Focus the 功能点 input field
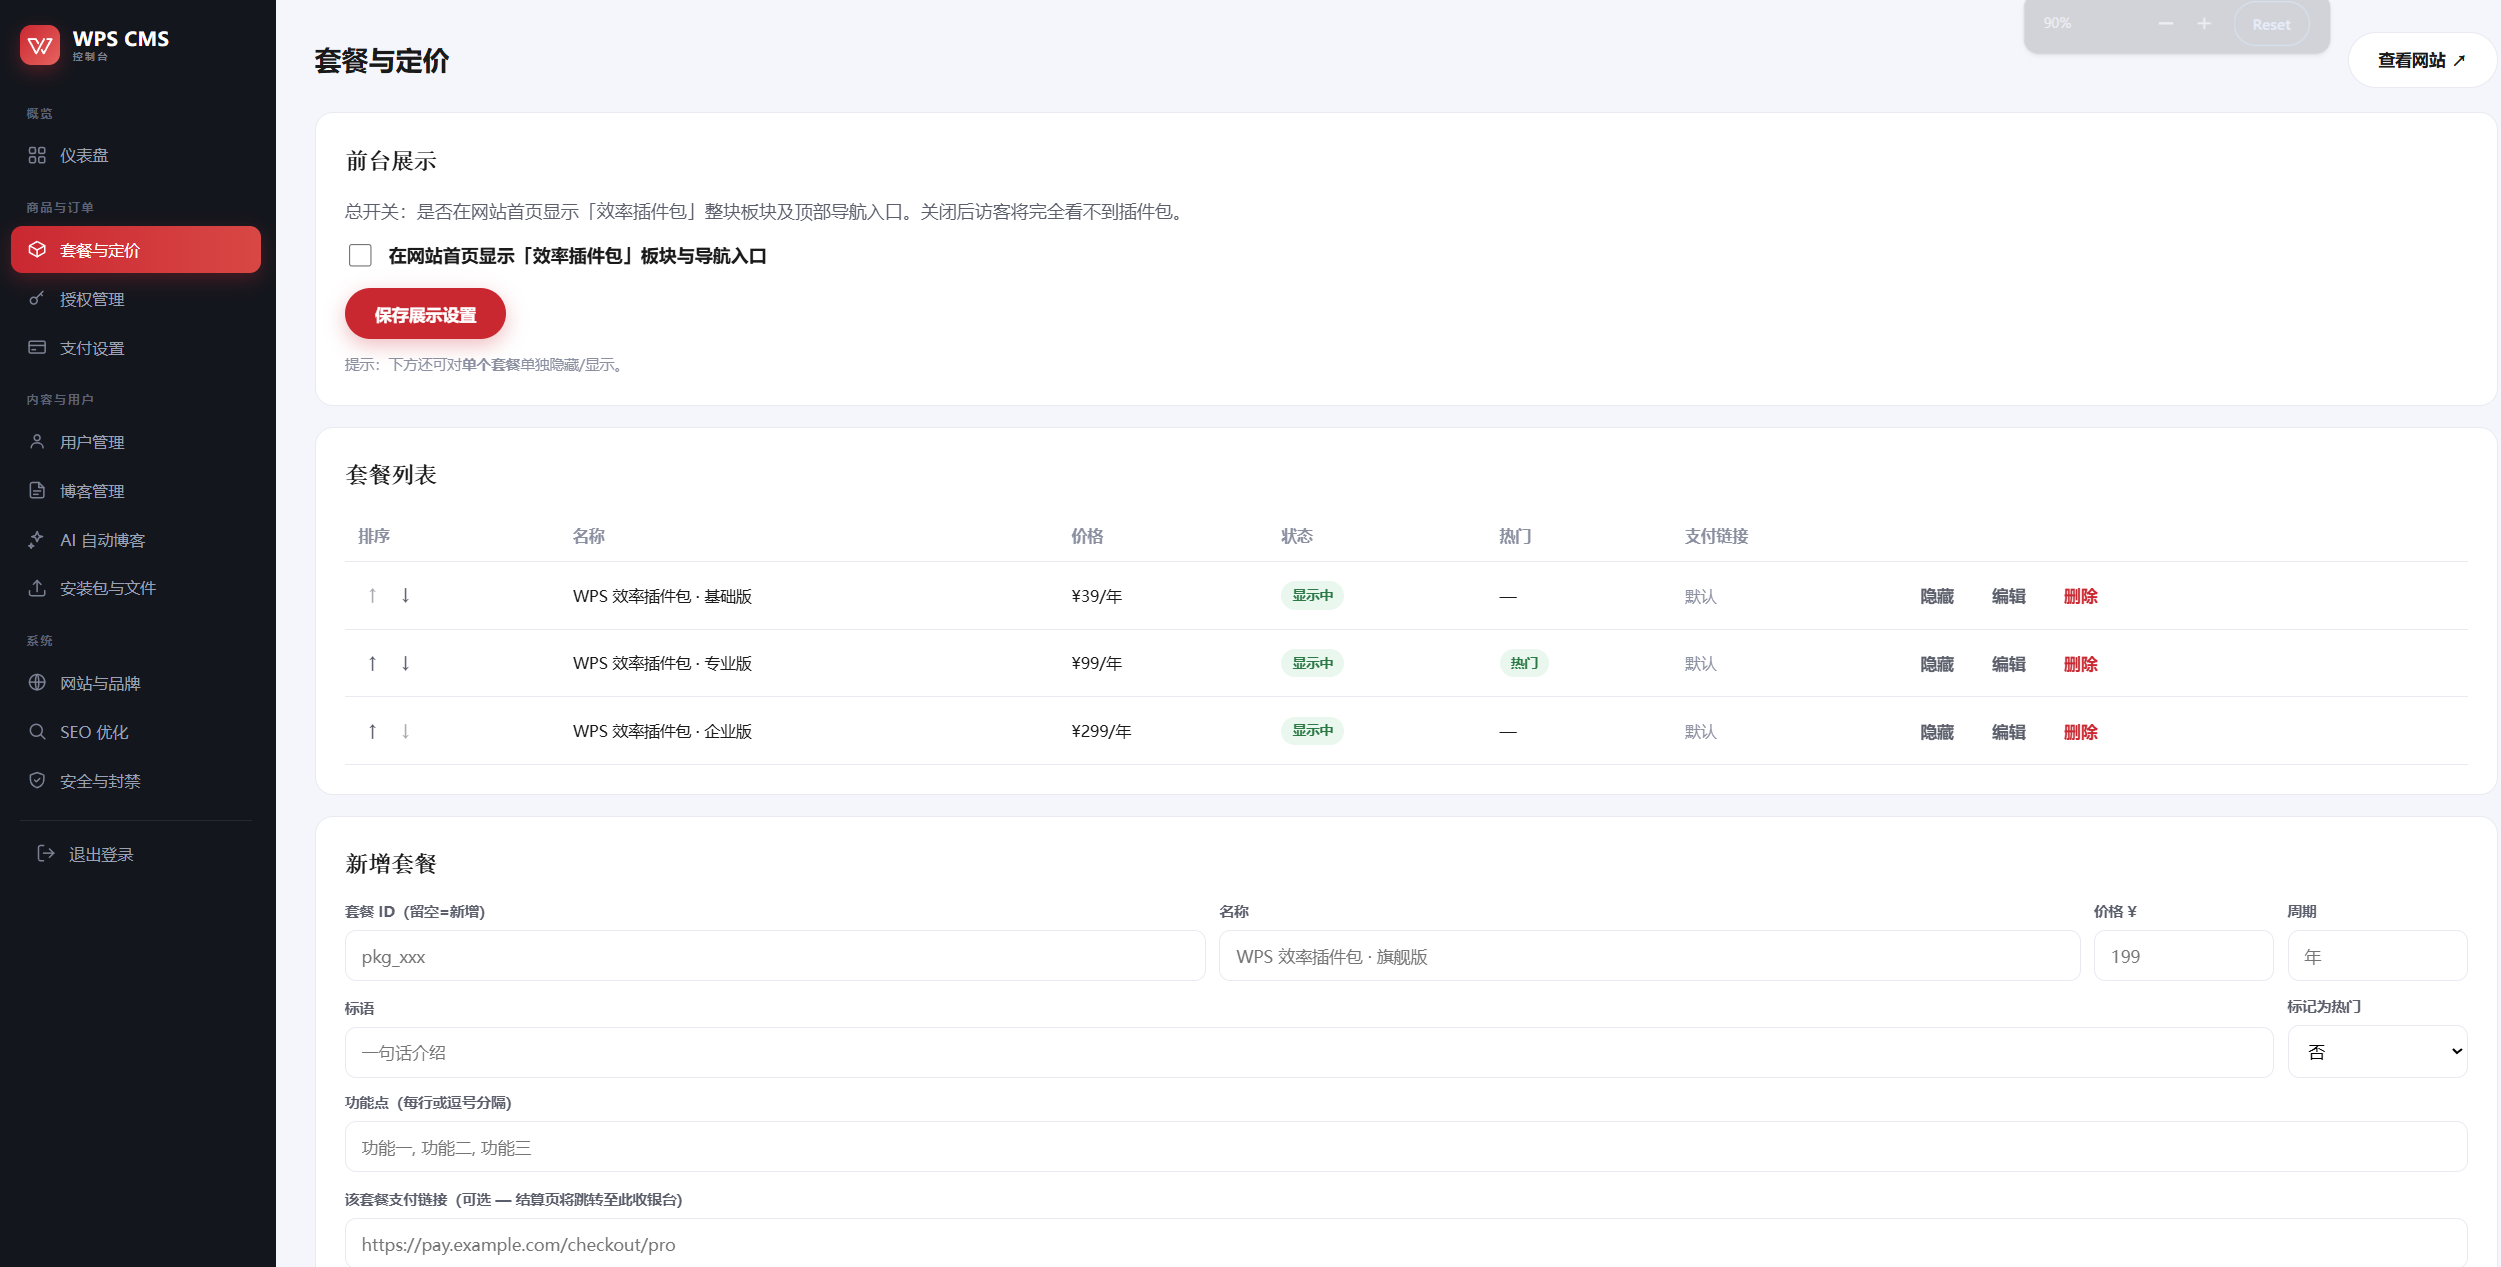2501x1267 pixels. click(1406, 1147)
